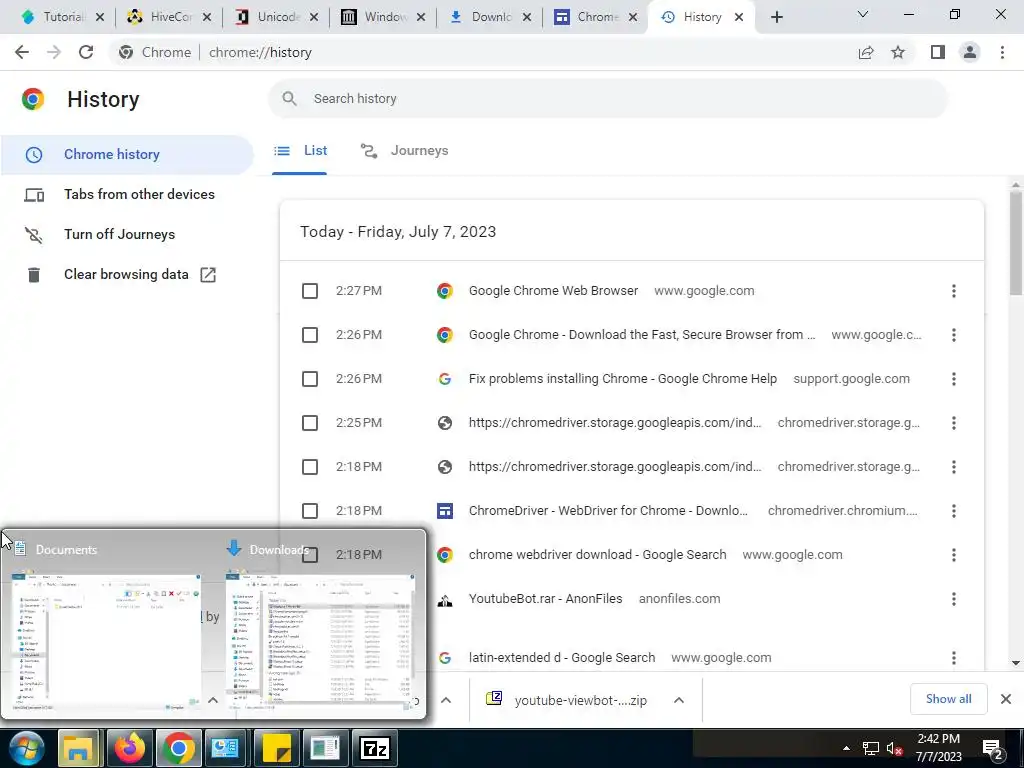Click the Chrome logo beside History heading
This screenshot has width=1024, height=768.
33,99
